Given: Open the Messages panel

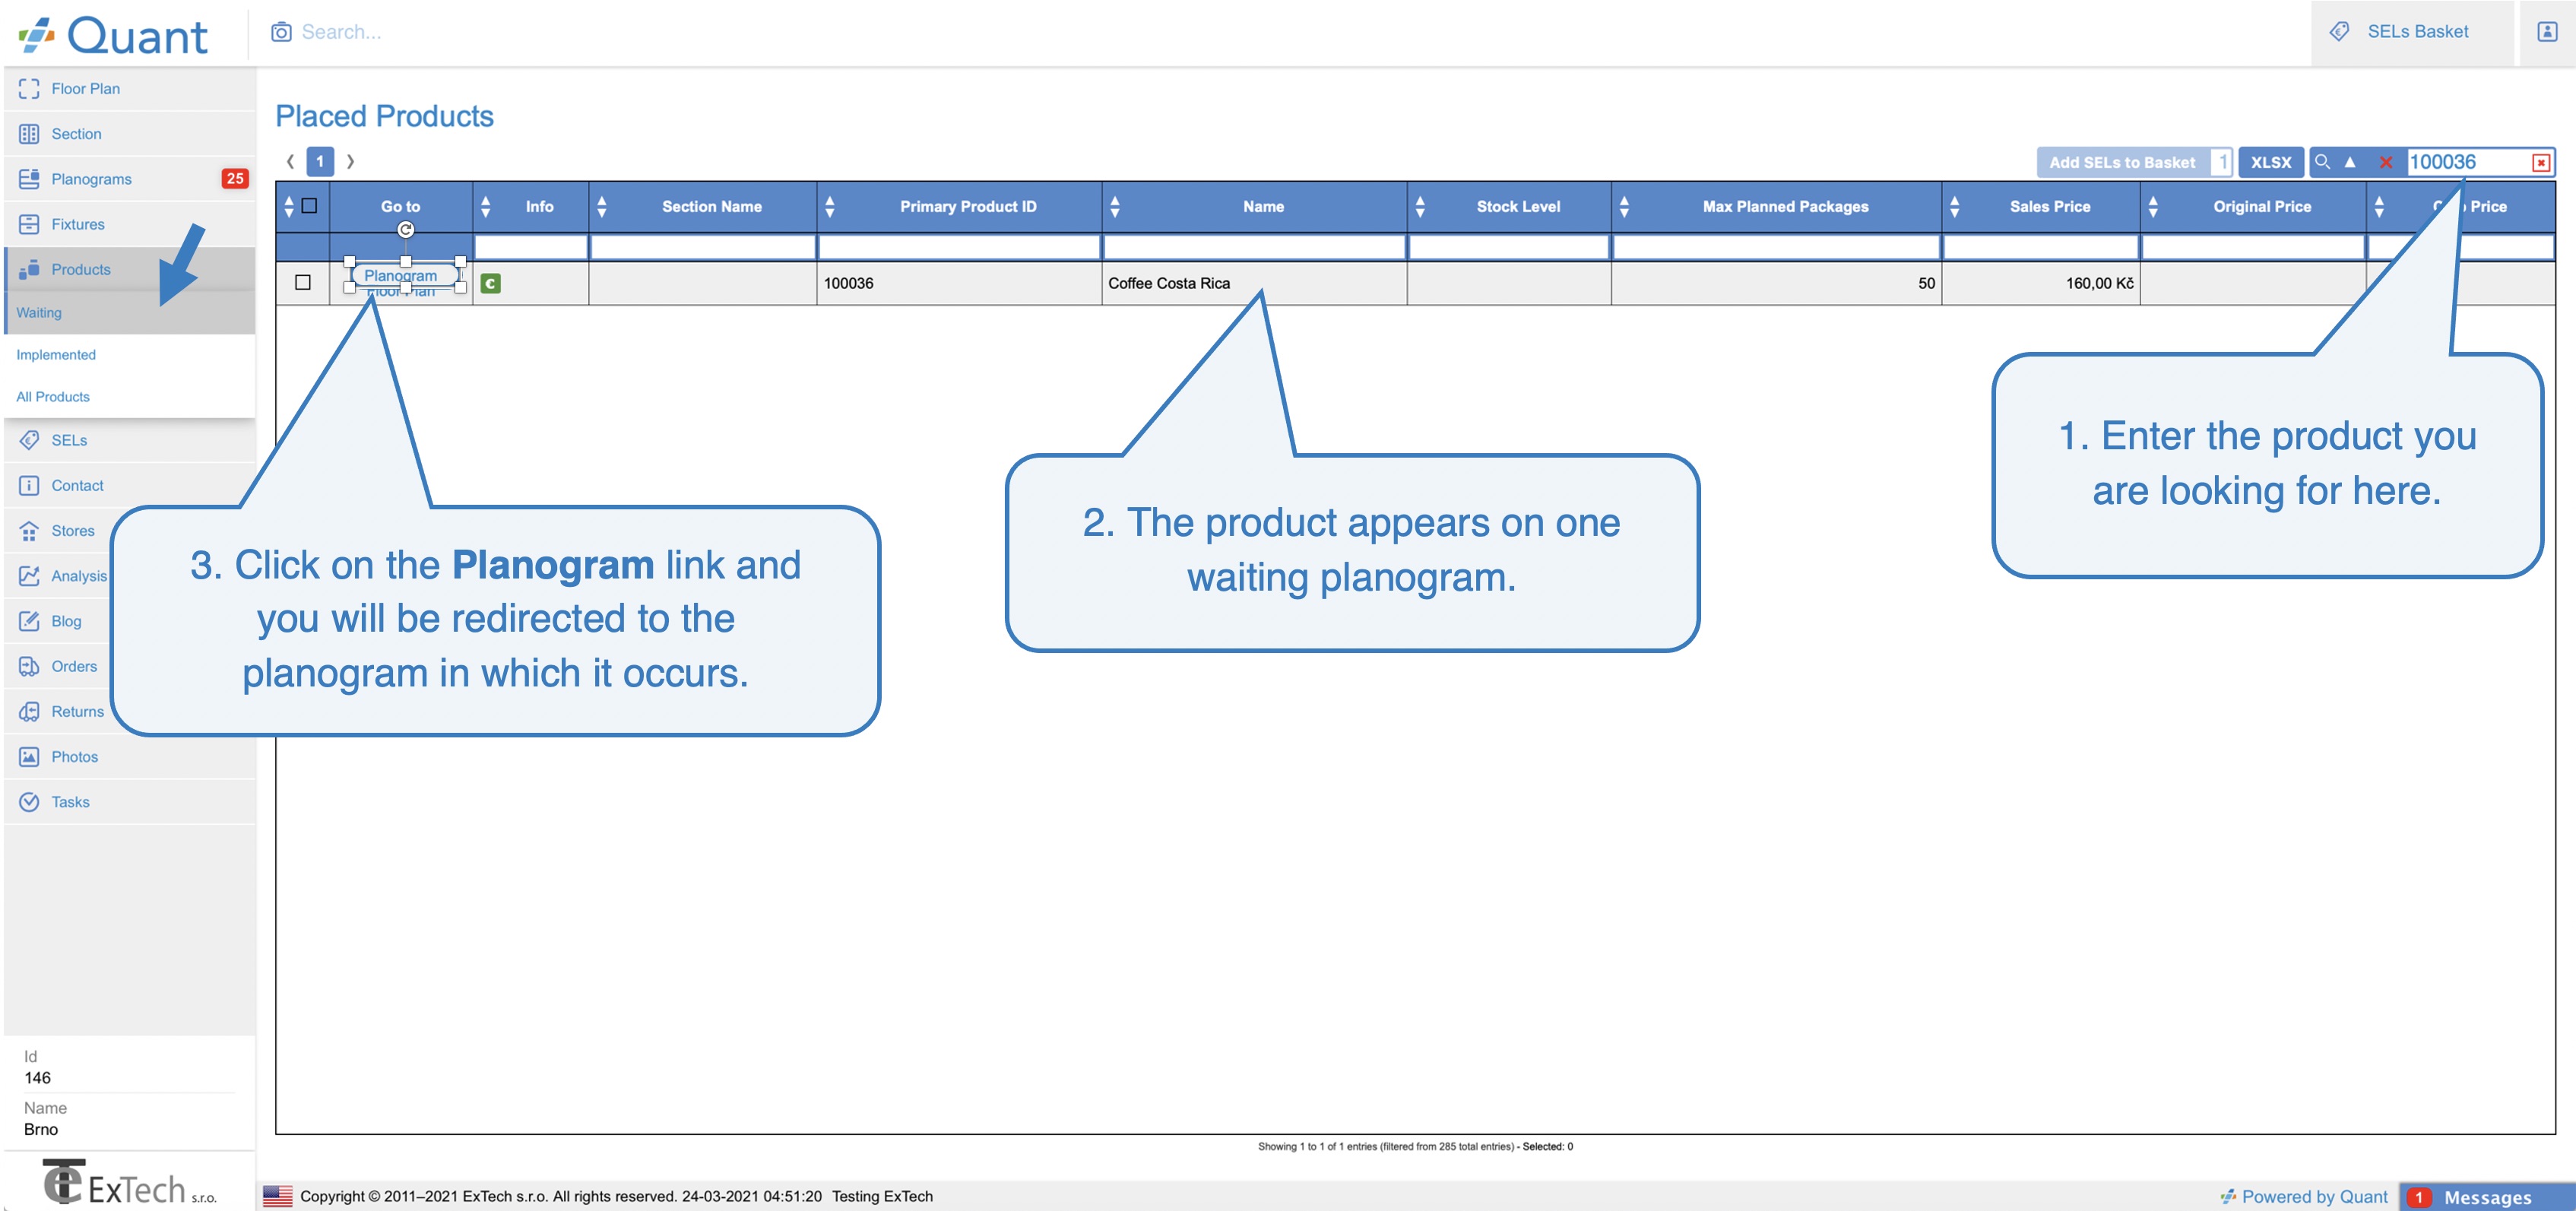Looking at the screenshot, I should coord(2487,1197).
